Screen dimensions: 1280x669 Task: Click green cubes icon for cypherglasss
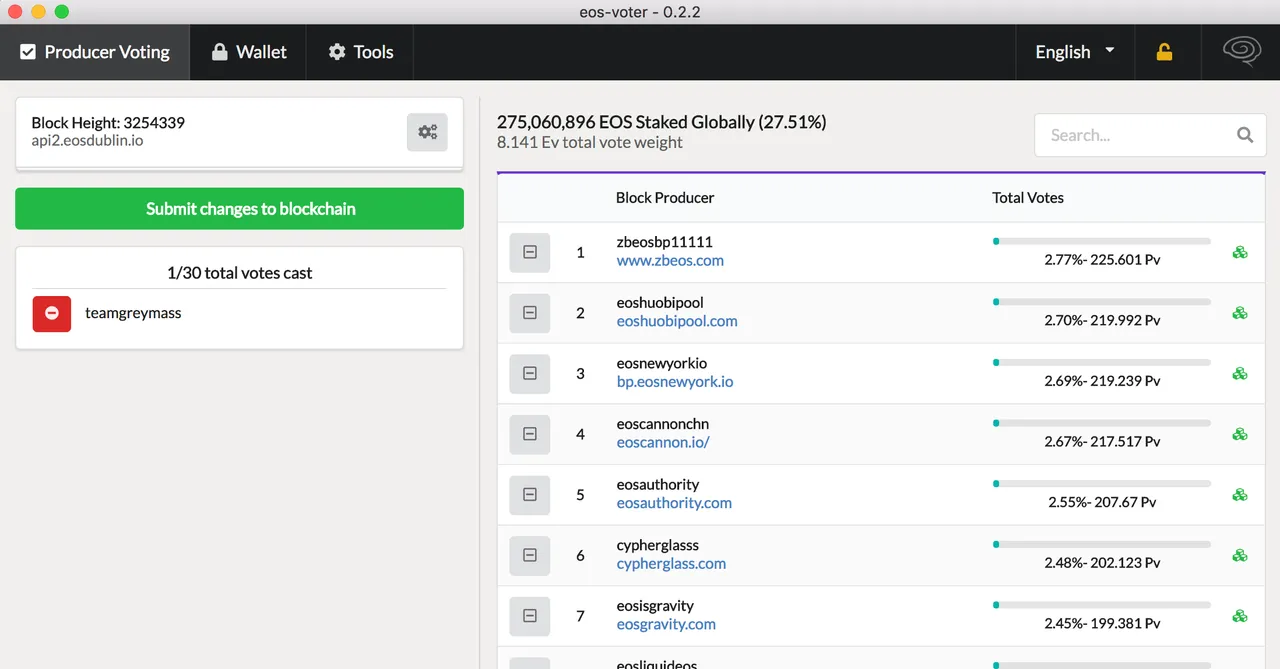1240,555
